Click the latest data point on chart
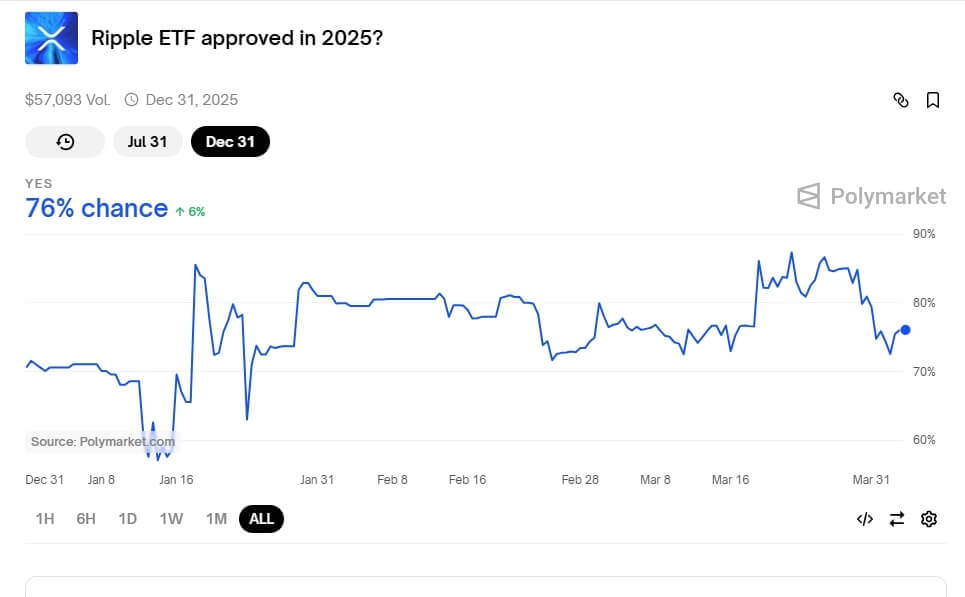The image size is (965, 597). point(905,329)
